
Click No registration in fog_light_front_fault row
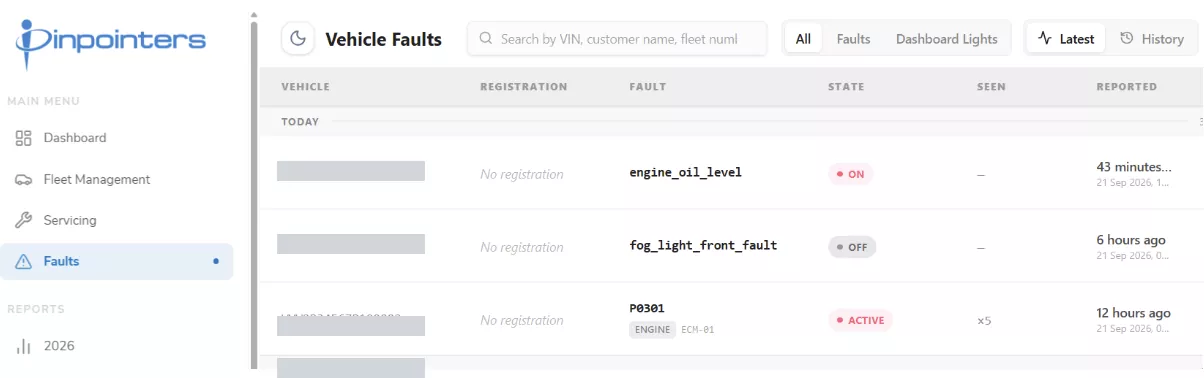coord(522,247)
